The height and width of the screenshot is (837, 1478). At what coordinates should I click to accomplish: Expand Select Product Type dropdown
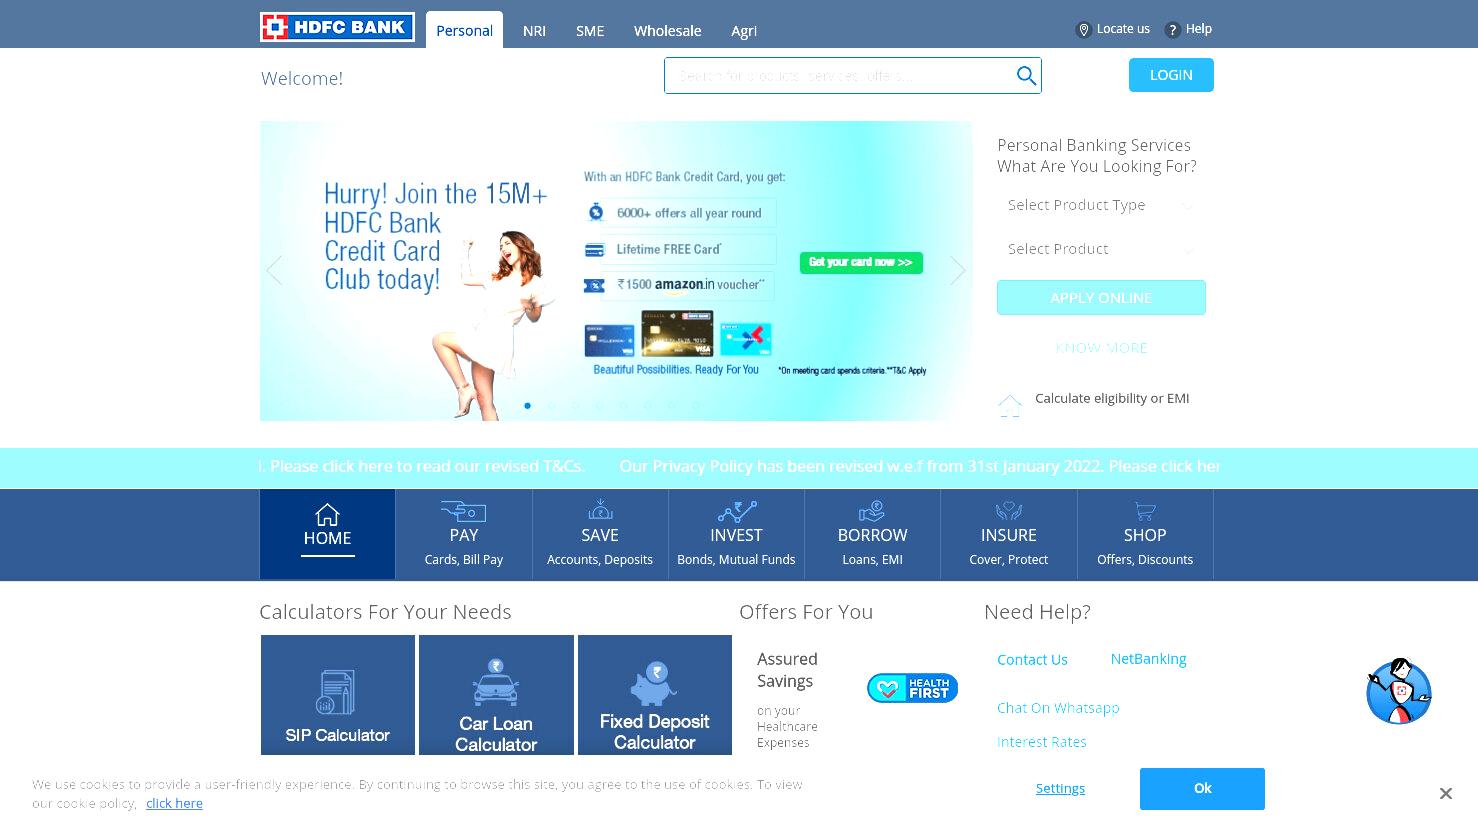click(x=1101, y=205)
